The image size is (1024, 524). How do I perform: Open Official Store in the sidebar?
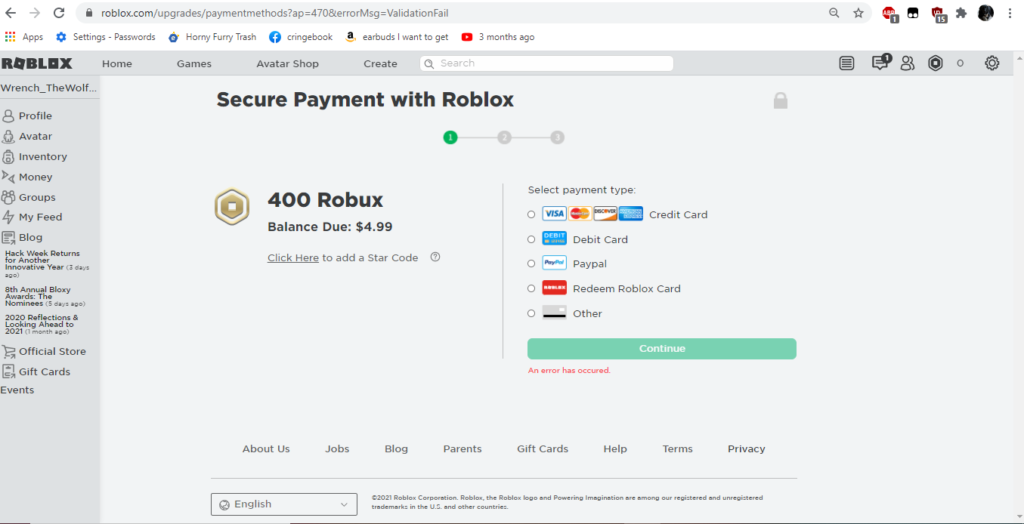44,351
